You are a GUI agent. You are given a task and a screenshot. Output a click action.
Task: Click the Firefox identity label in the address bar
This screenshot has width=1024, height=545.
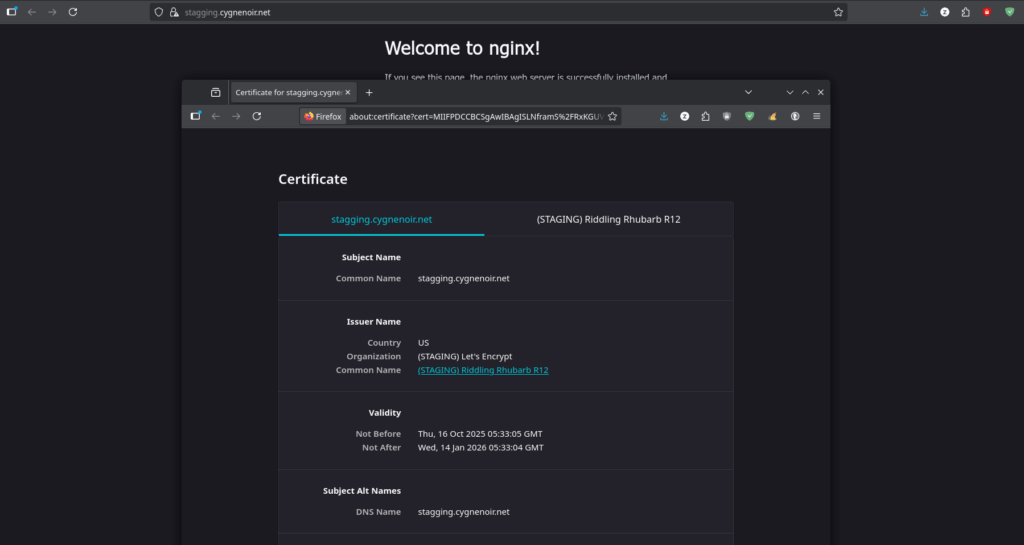click(323, 116)
